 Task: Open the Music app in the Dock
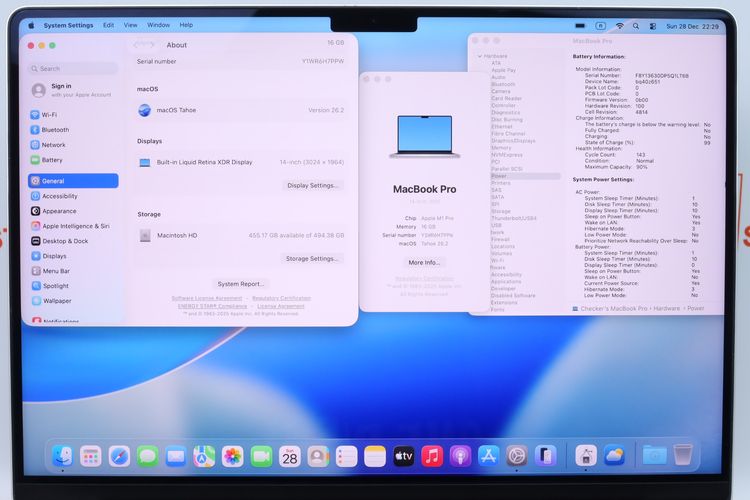(x=431, y=456)
